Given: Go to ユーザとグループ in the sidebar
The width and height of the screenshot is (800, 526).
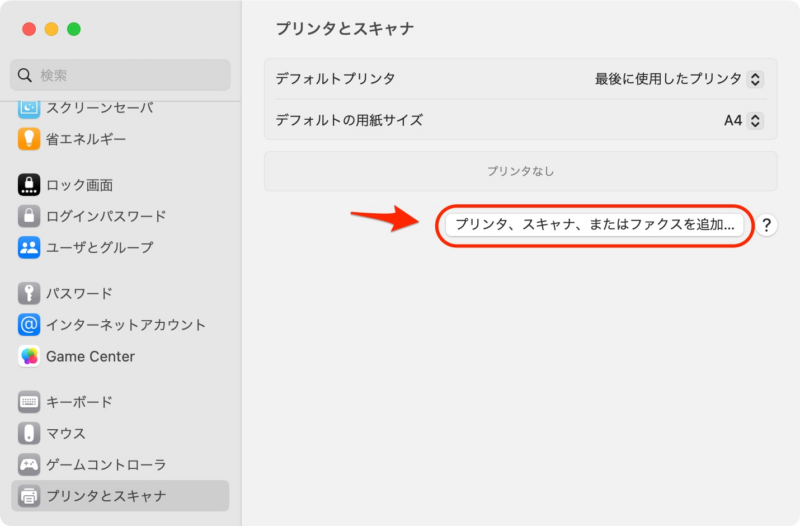Looking at the screenshot, I should coord(99,247).
